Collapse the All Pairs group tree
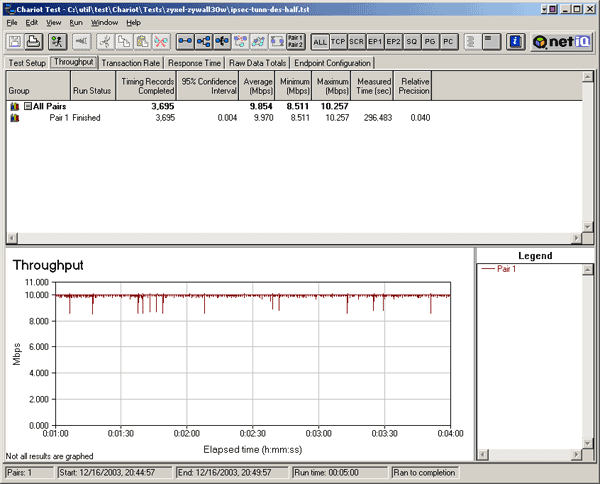Viewport: 600px width, 484px height. (29, 105)
